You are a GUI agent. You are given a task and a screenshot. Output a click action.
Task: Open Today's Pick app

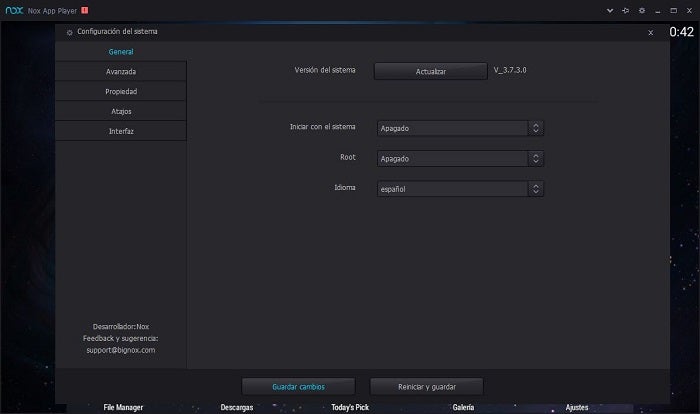(x=350, y=407)
